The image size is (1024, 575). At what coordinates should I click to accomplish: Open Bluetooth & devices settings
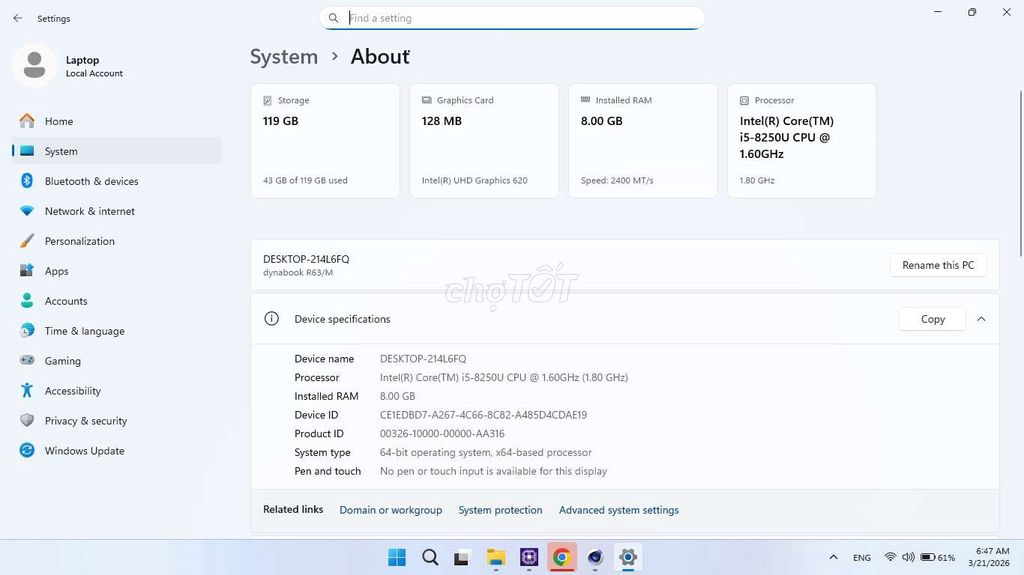117,181
